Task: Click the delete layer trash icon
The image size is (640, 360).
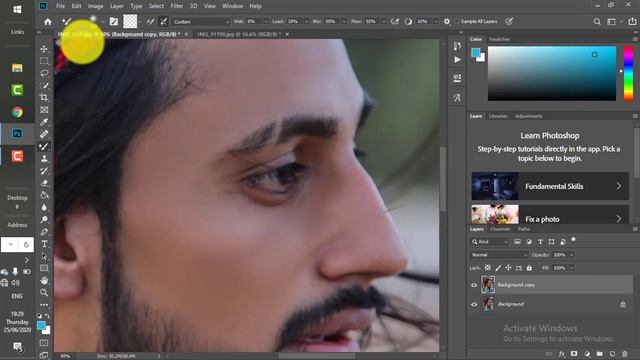Action: click(624, 354)
